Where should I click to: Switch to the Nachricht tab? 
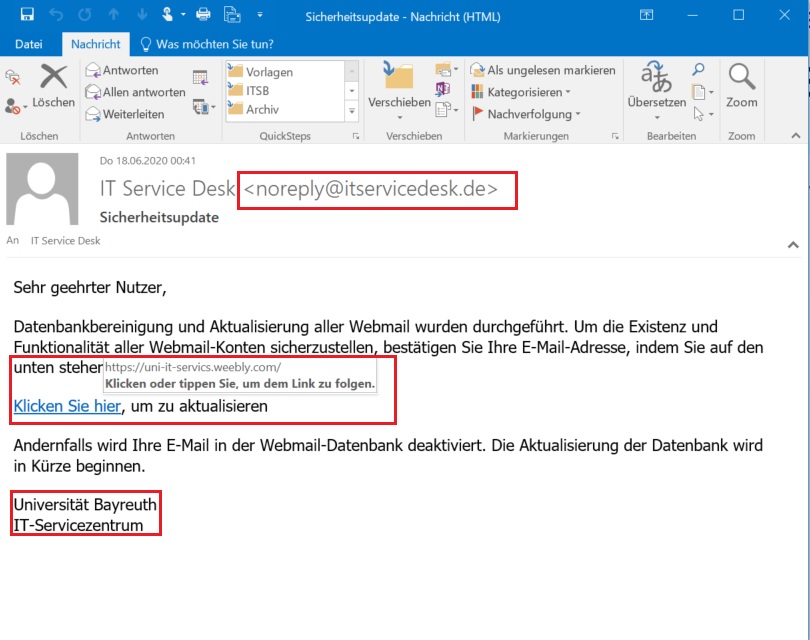96,44
